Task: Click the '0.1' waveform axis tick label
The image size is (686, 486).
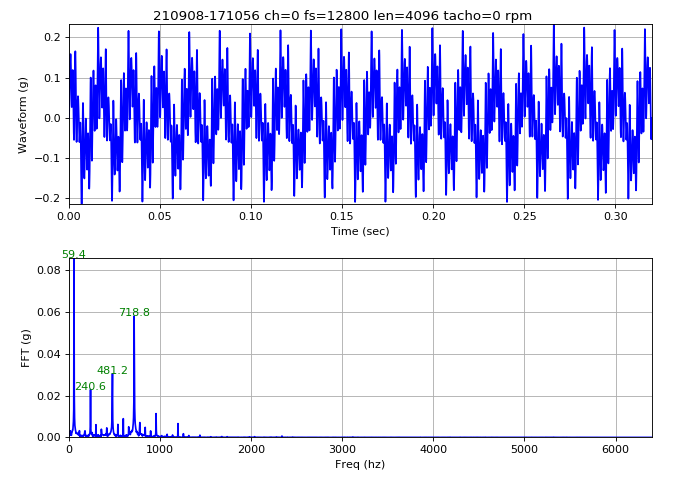Action: 51,78
